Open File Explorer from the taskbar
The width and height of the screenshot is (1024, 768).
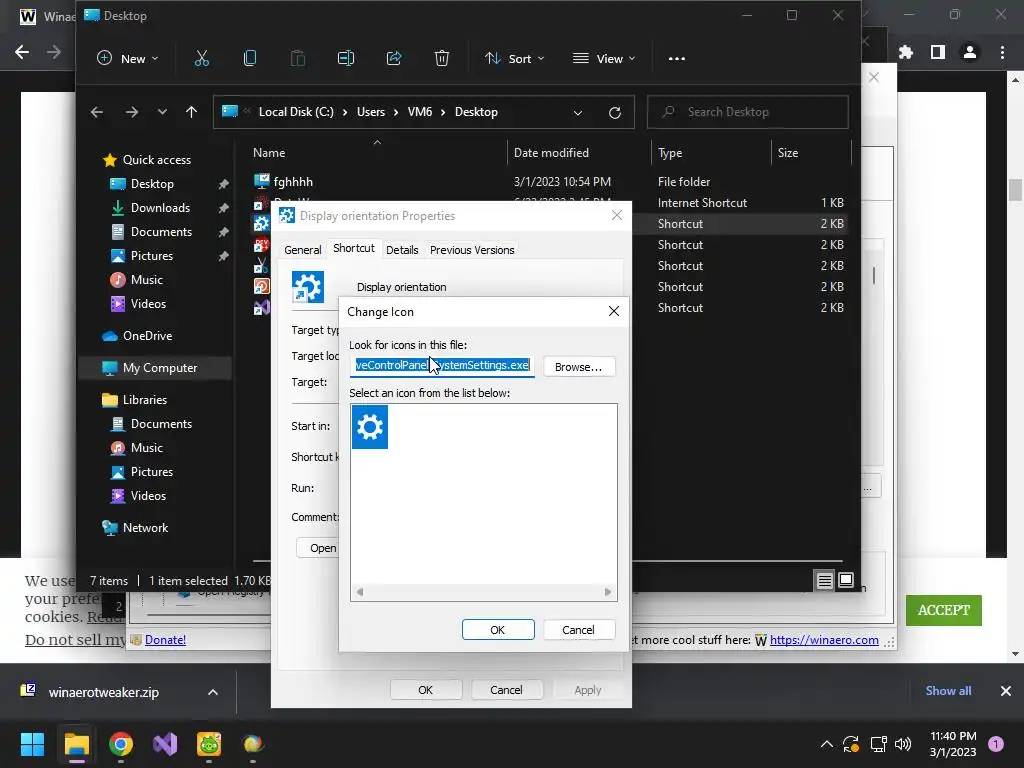click(76, 744)
